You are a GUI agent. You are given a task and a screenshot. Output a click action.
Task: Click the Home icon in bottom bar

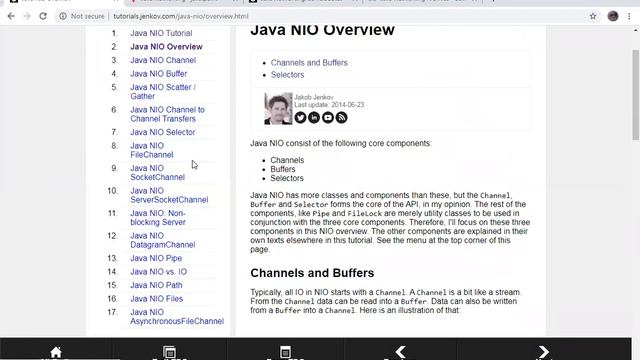click(56, 352)
